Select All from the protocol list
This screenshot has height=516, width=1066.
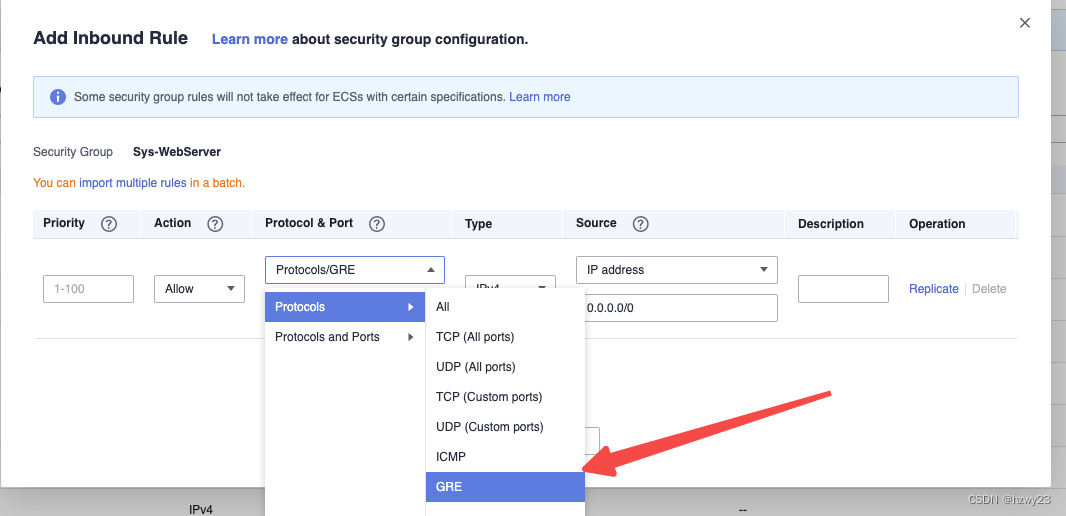pyautogui.click(x=505, y=307)
